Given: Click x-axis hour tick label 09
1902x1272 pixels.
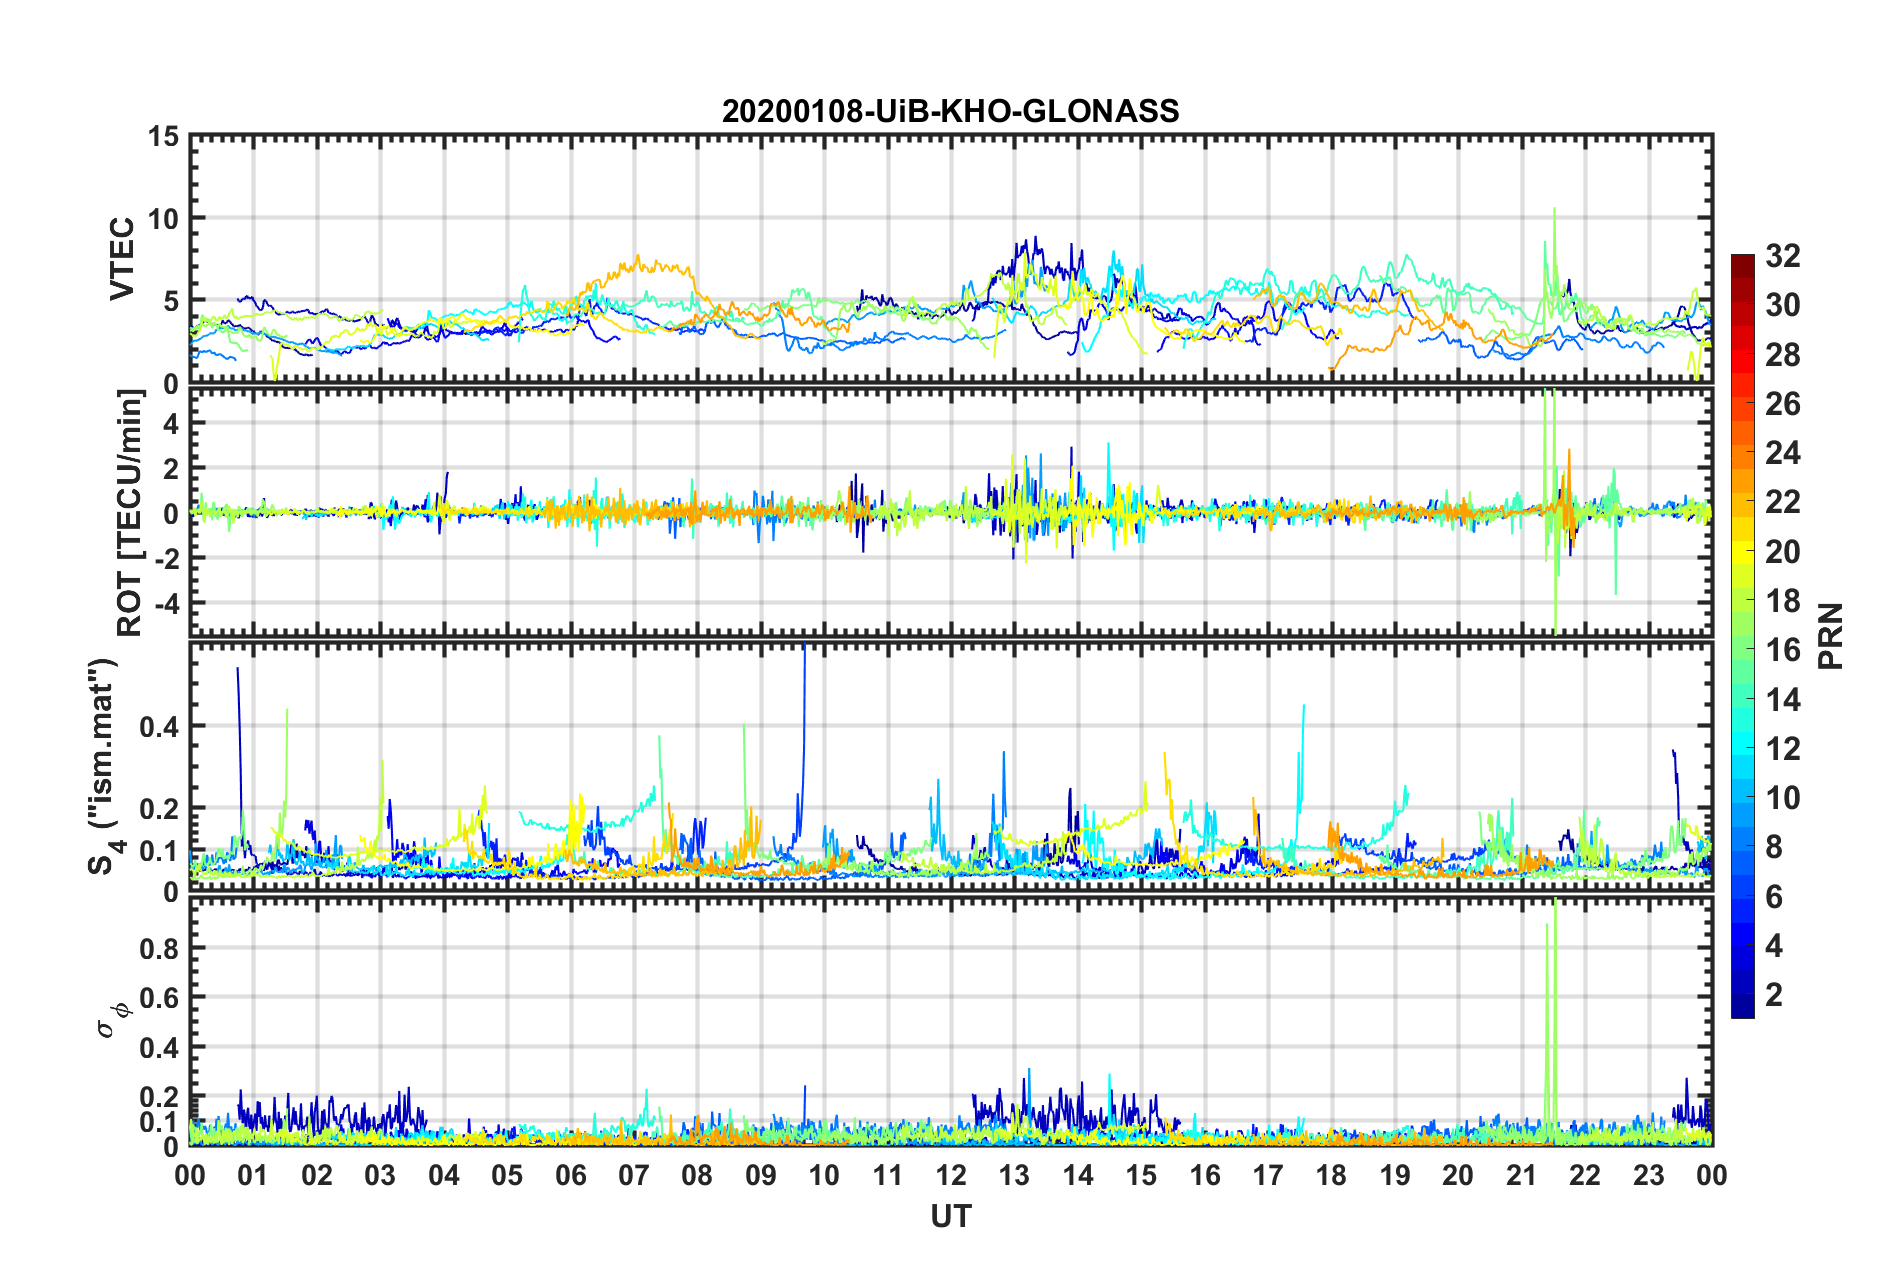Looking at the screenshot, I should coord(761,1175).
